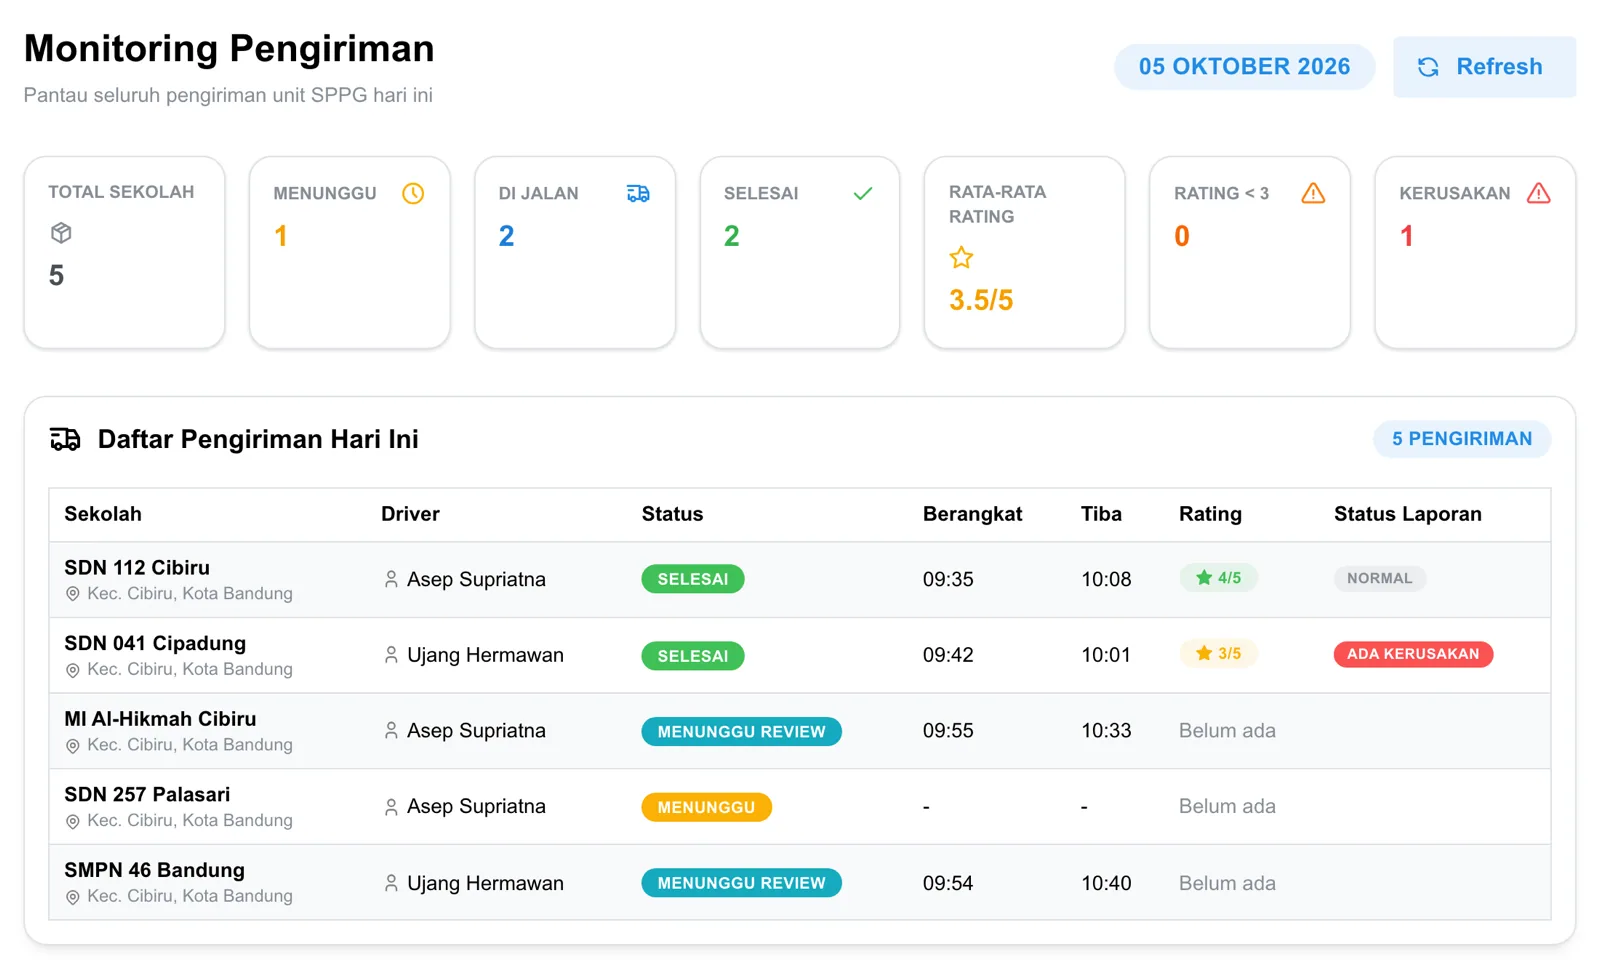Click the location pin icon under SDN 257 Palasari

(72, 821)
